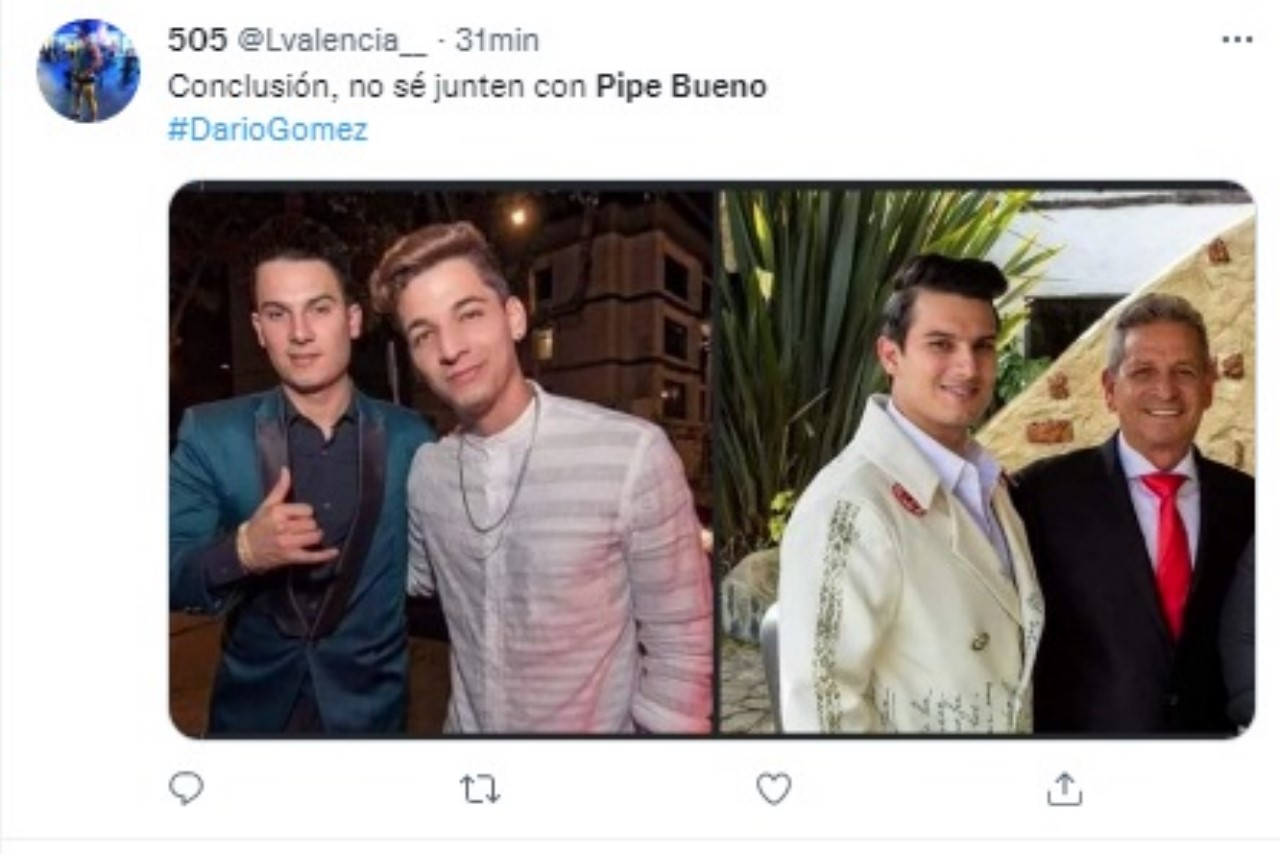
Task: Share the tweet via upload arrow icon
Action: point(1064,789)
